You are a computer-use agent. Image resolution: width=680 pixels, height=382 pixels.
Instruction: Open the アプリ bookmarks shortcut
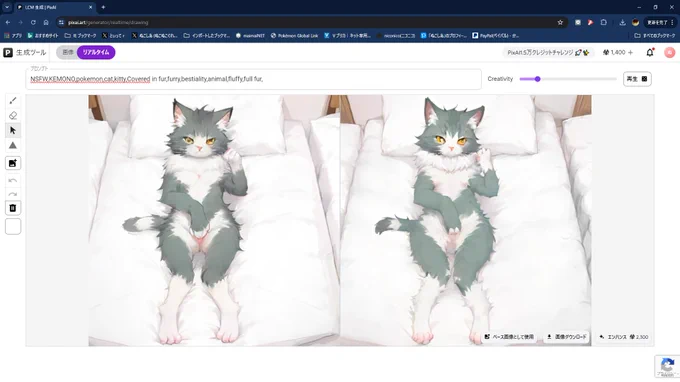coord(13,36)
